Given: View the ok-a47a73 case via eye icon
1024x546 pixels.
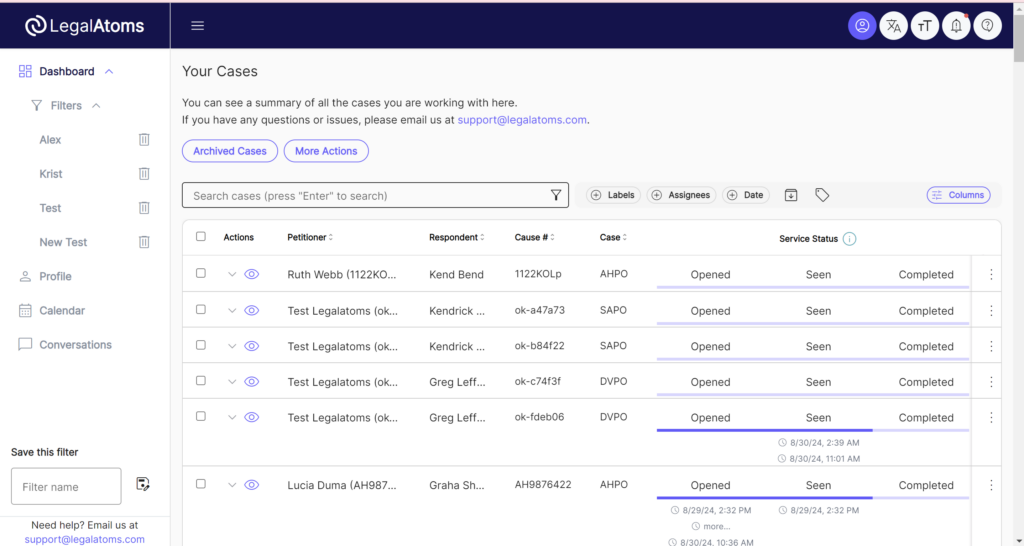Looking at the screenshot, I should click(251, 310).
